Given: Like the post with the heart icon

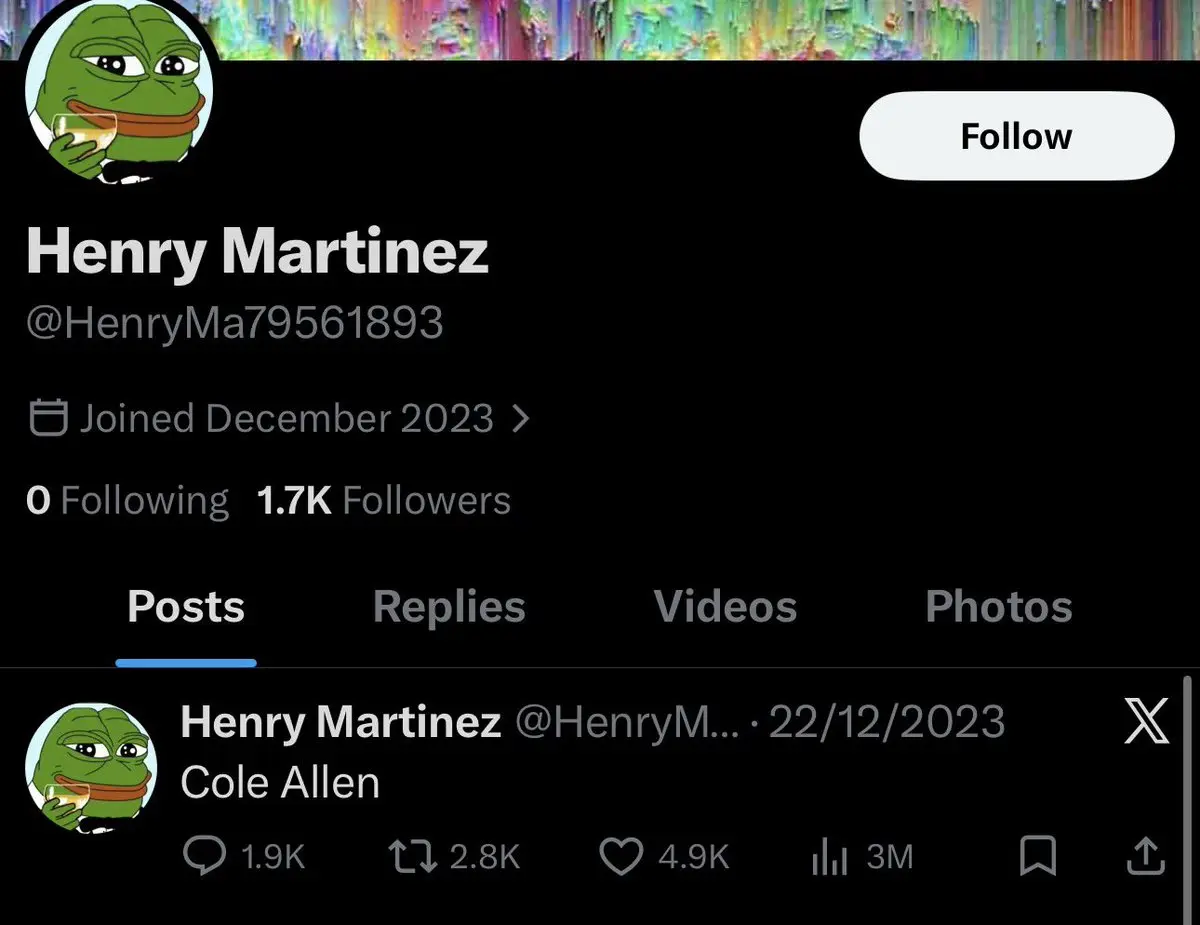Looking at the screenshot, I should point(620,857).
